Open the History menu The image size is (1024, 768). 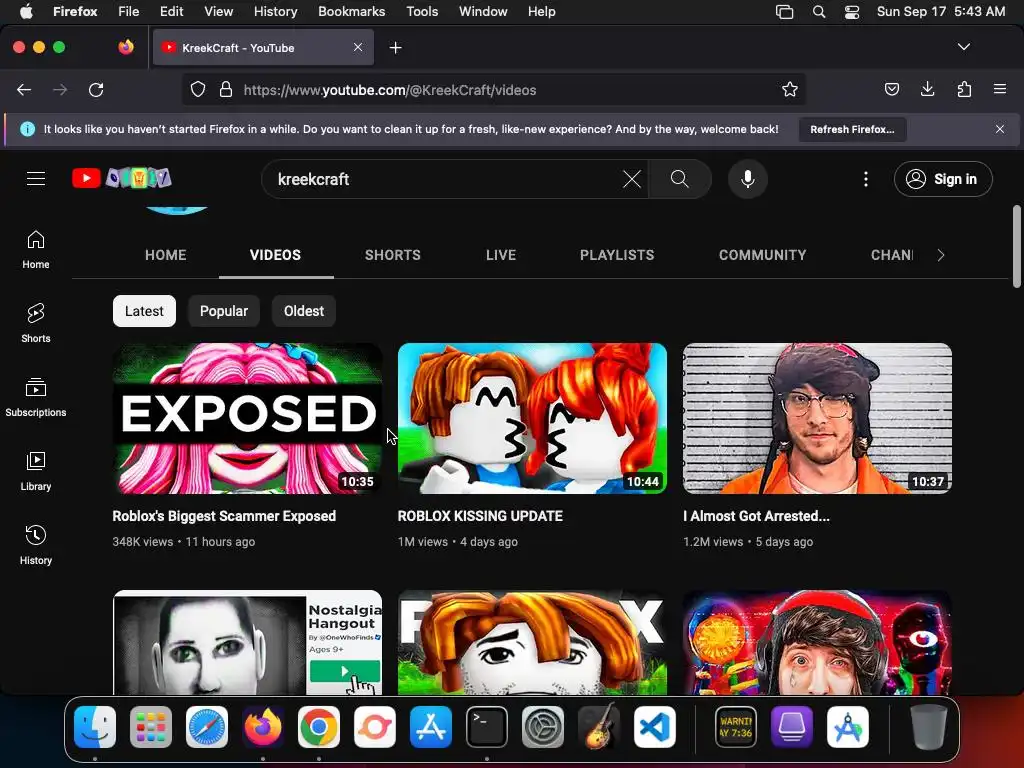coord(276,12)
